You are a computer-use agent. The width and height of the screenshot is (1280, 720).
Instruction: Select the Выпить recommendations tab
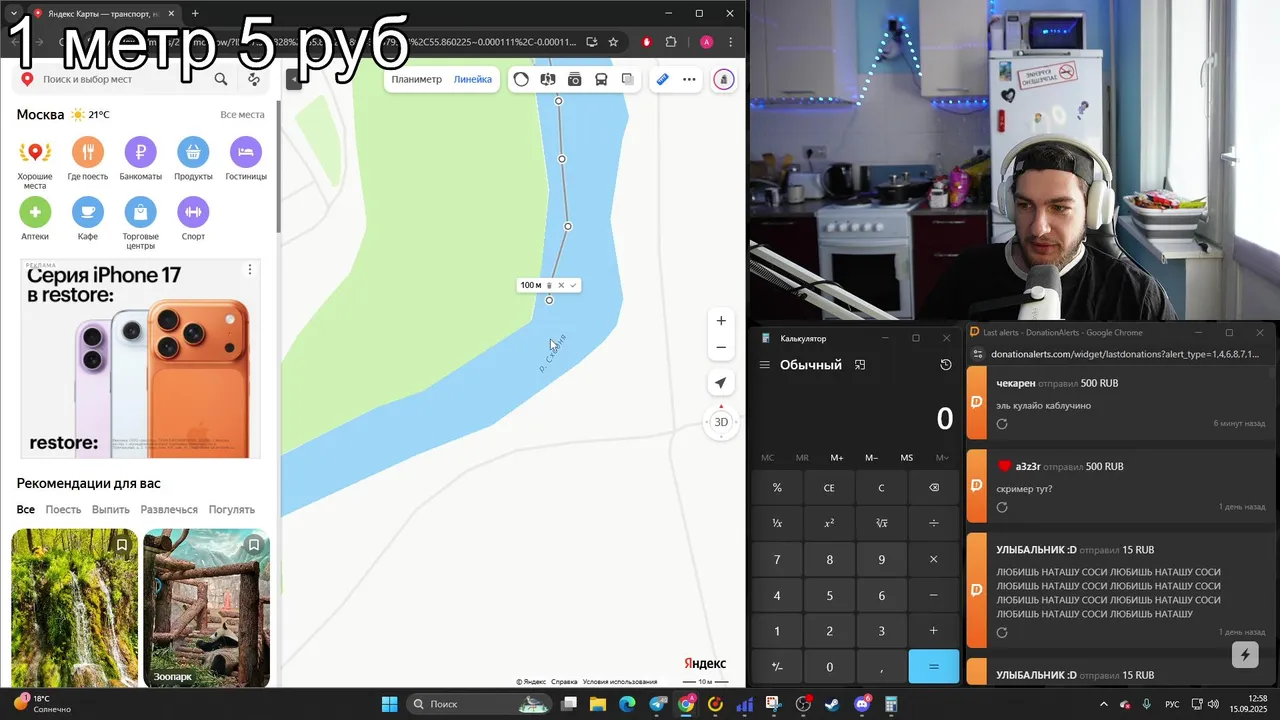111,509
